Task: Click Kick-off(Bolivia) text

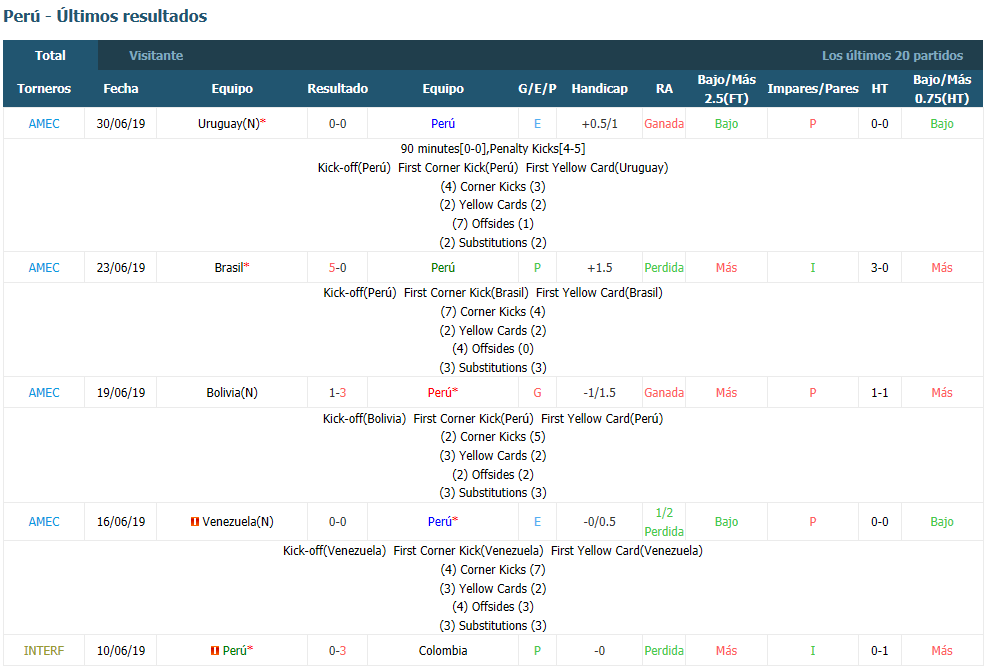Action: 364,419
